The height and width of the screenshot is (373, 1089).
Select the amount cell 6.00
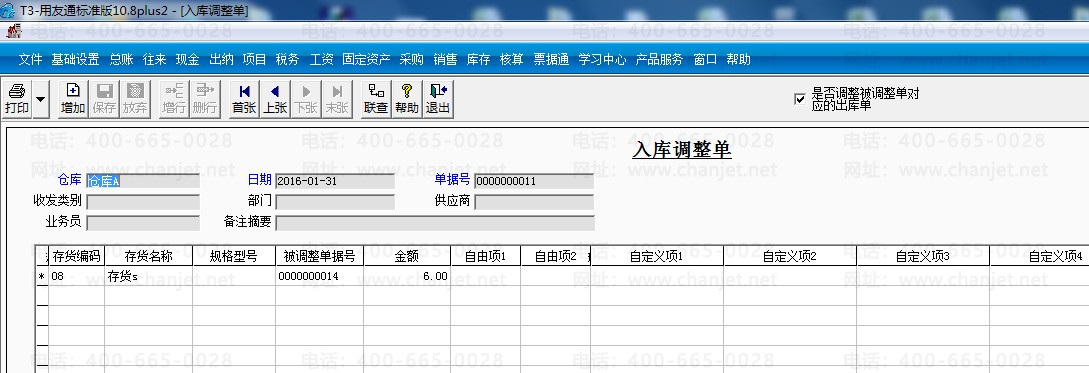tap(407, 276)
